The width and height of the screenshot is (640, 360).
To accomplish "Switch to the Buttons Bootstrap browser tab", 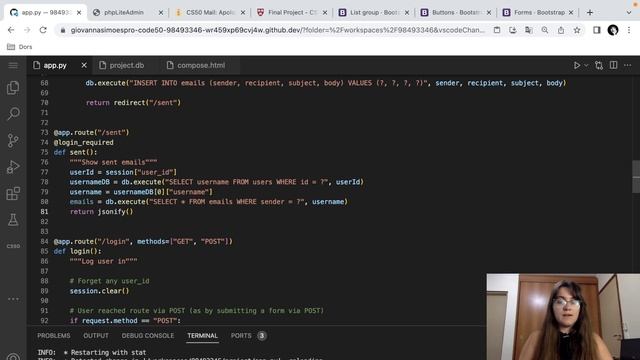I will [456, 13].
